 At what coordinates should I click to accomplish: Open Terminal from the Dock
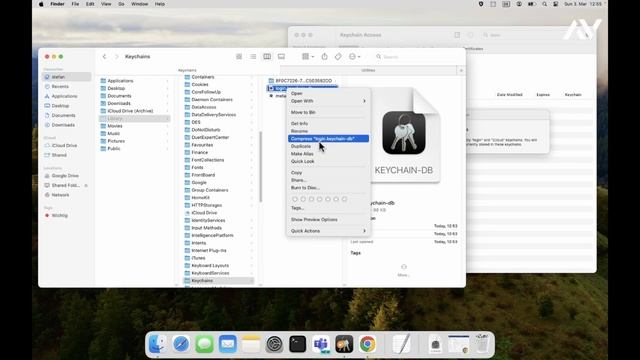click(x=298, y=344)
